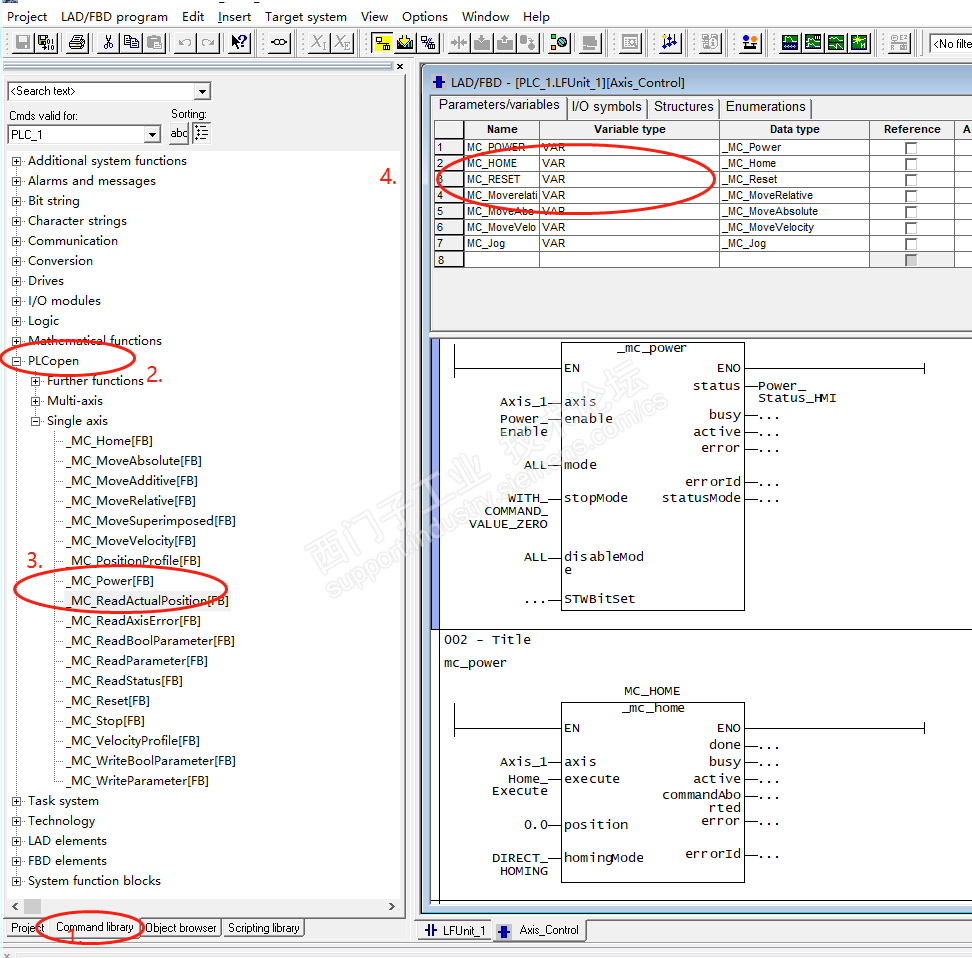Switch to the I/O symbols tab
Viewport: 972px width, 958px height.
pyautogui.click(x=606, y=107)
